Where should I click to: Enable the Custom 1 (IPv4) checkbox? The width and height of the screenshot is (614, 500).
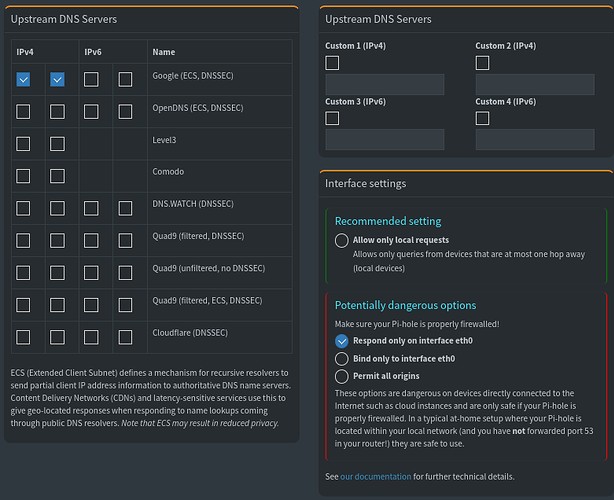[333, 63]
